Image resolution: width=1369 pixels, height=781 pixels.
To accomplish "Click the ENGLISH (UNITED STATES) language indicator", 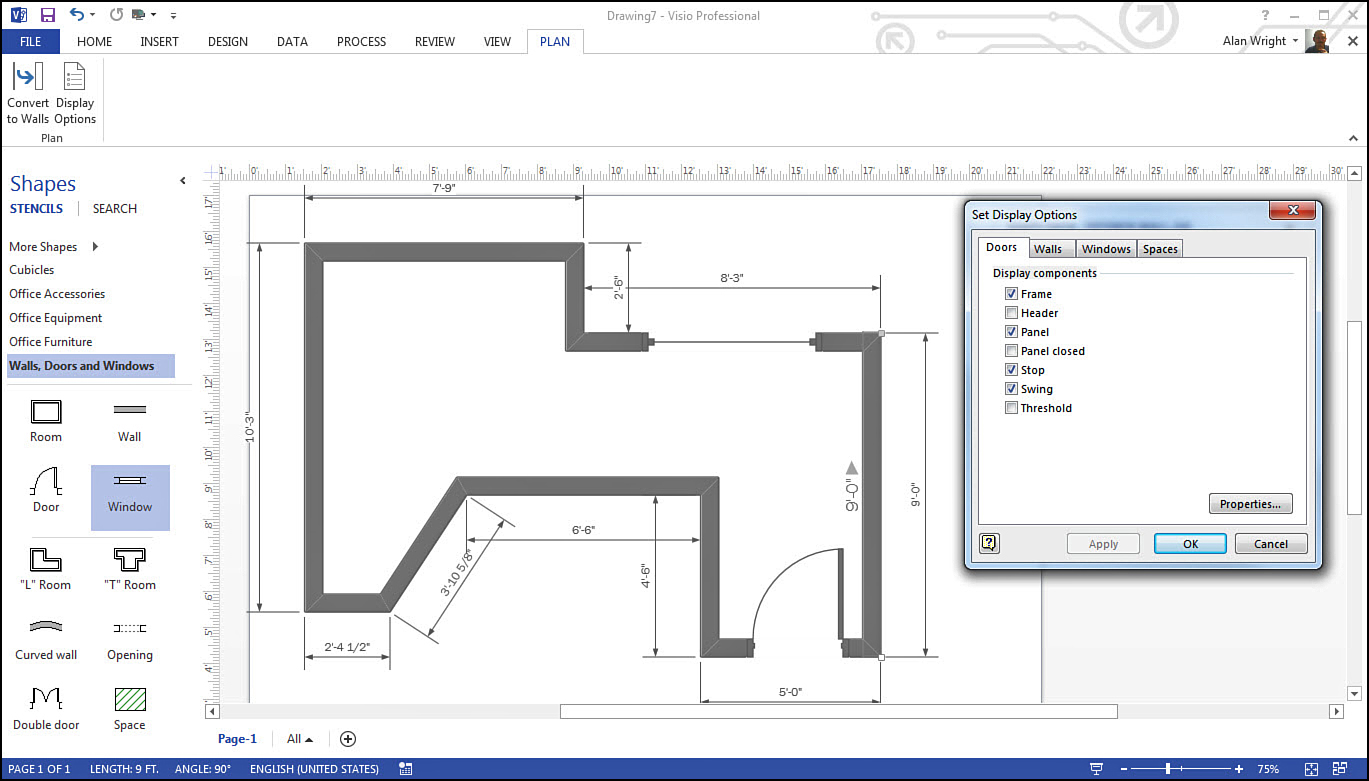I will coord(314,769).
